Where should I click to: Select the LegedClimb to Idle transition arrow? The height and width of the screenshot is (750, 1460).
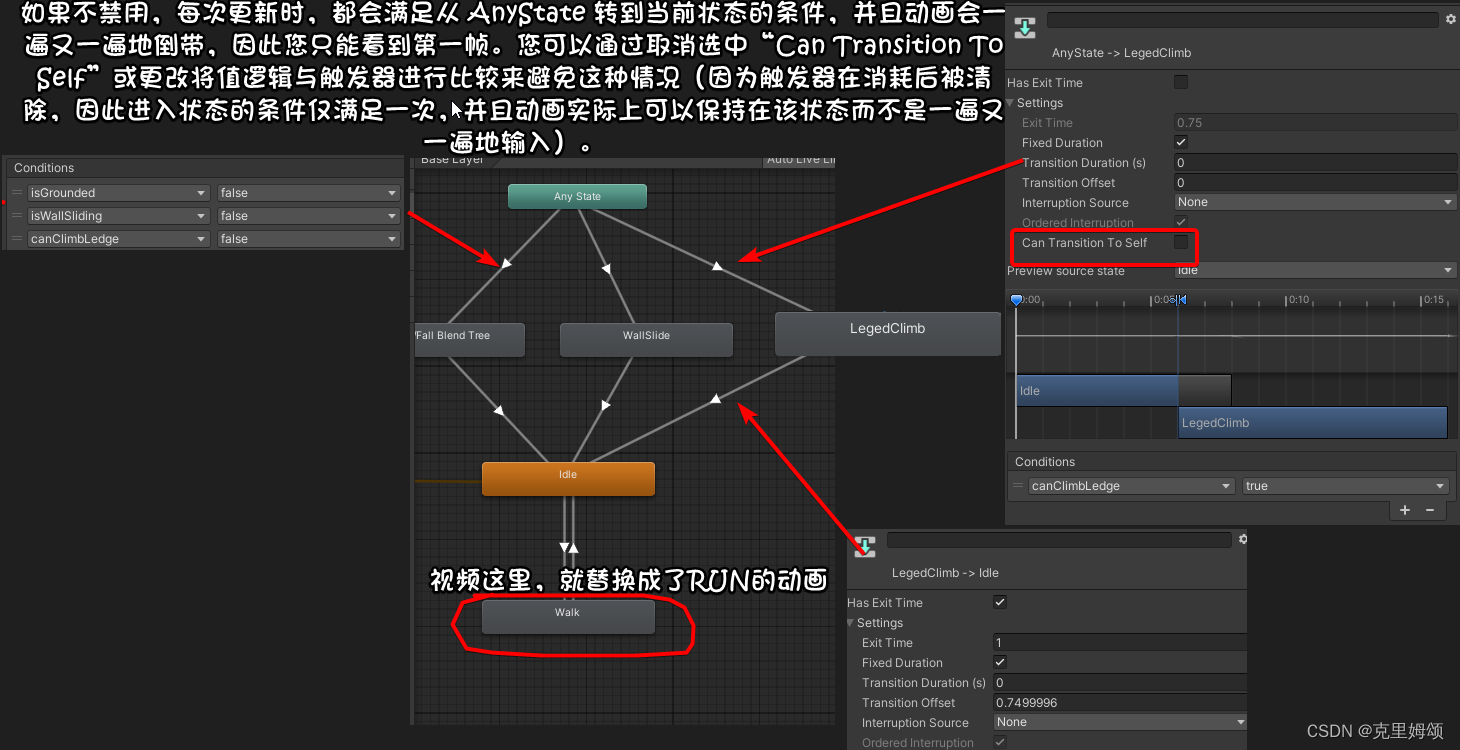[715, 399]
